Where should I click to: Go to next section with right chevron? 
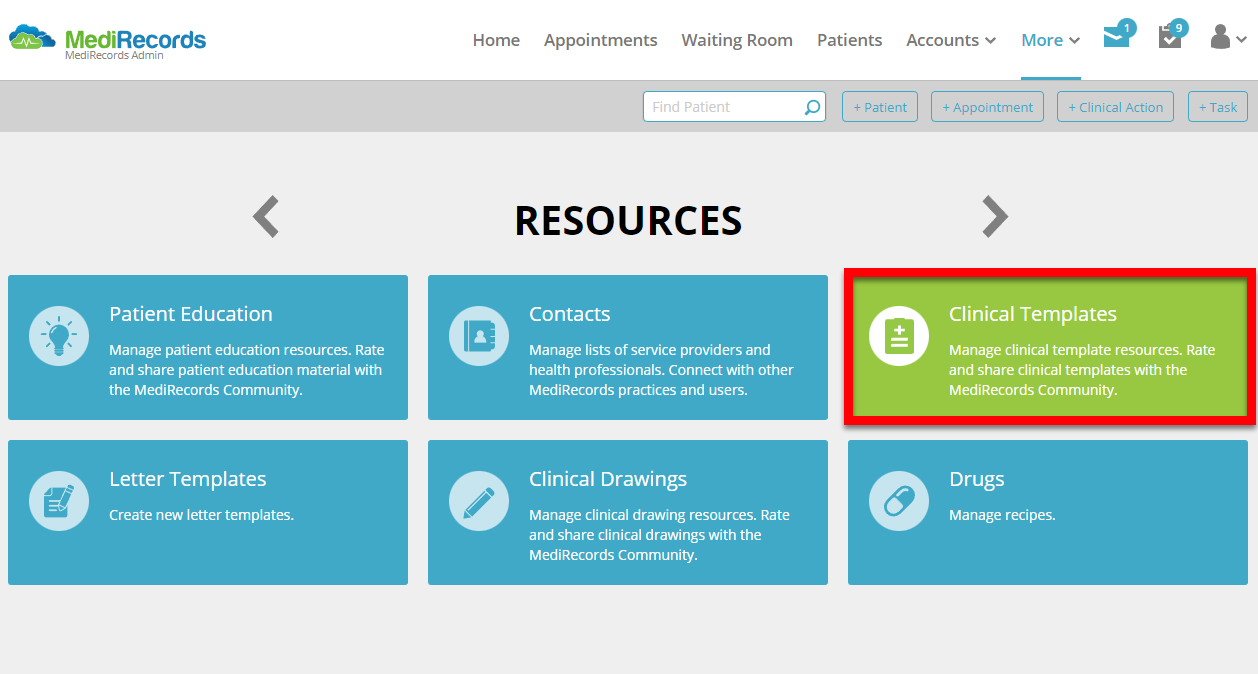pos(994,216)
